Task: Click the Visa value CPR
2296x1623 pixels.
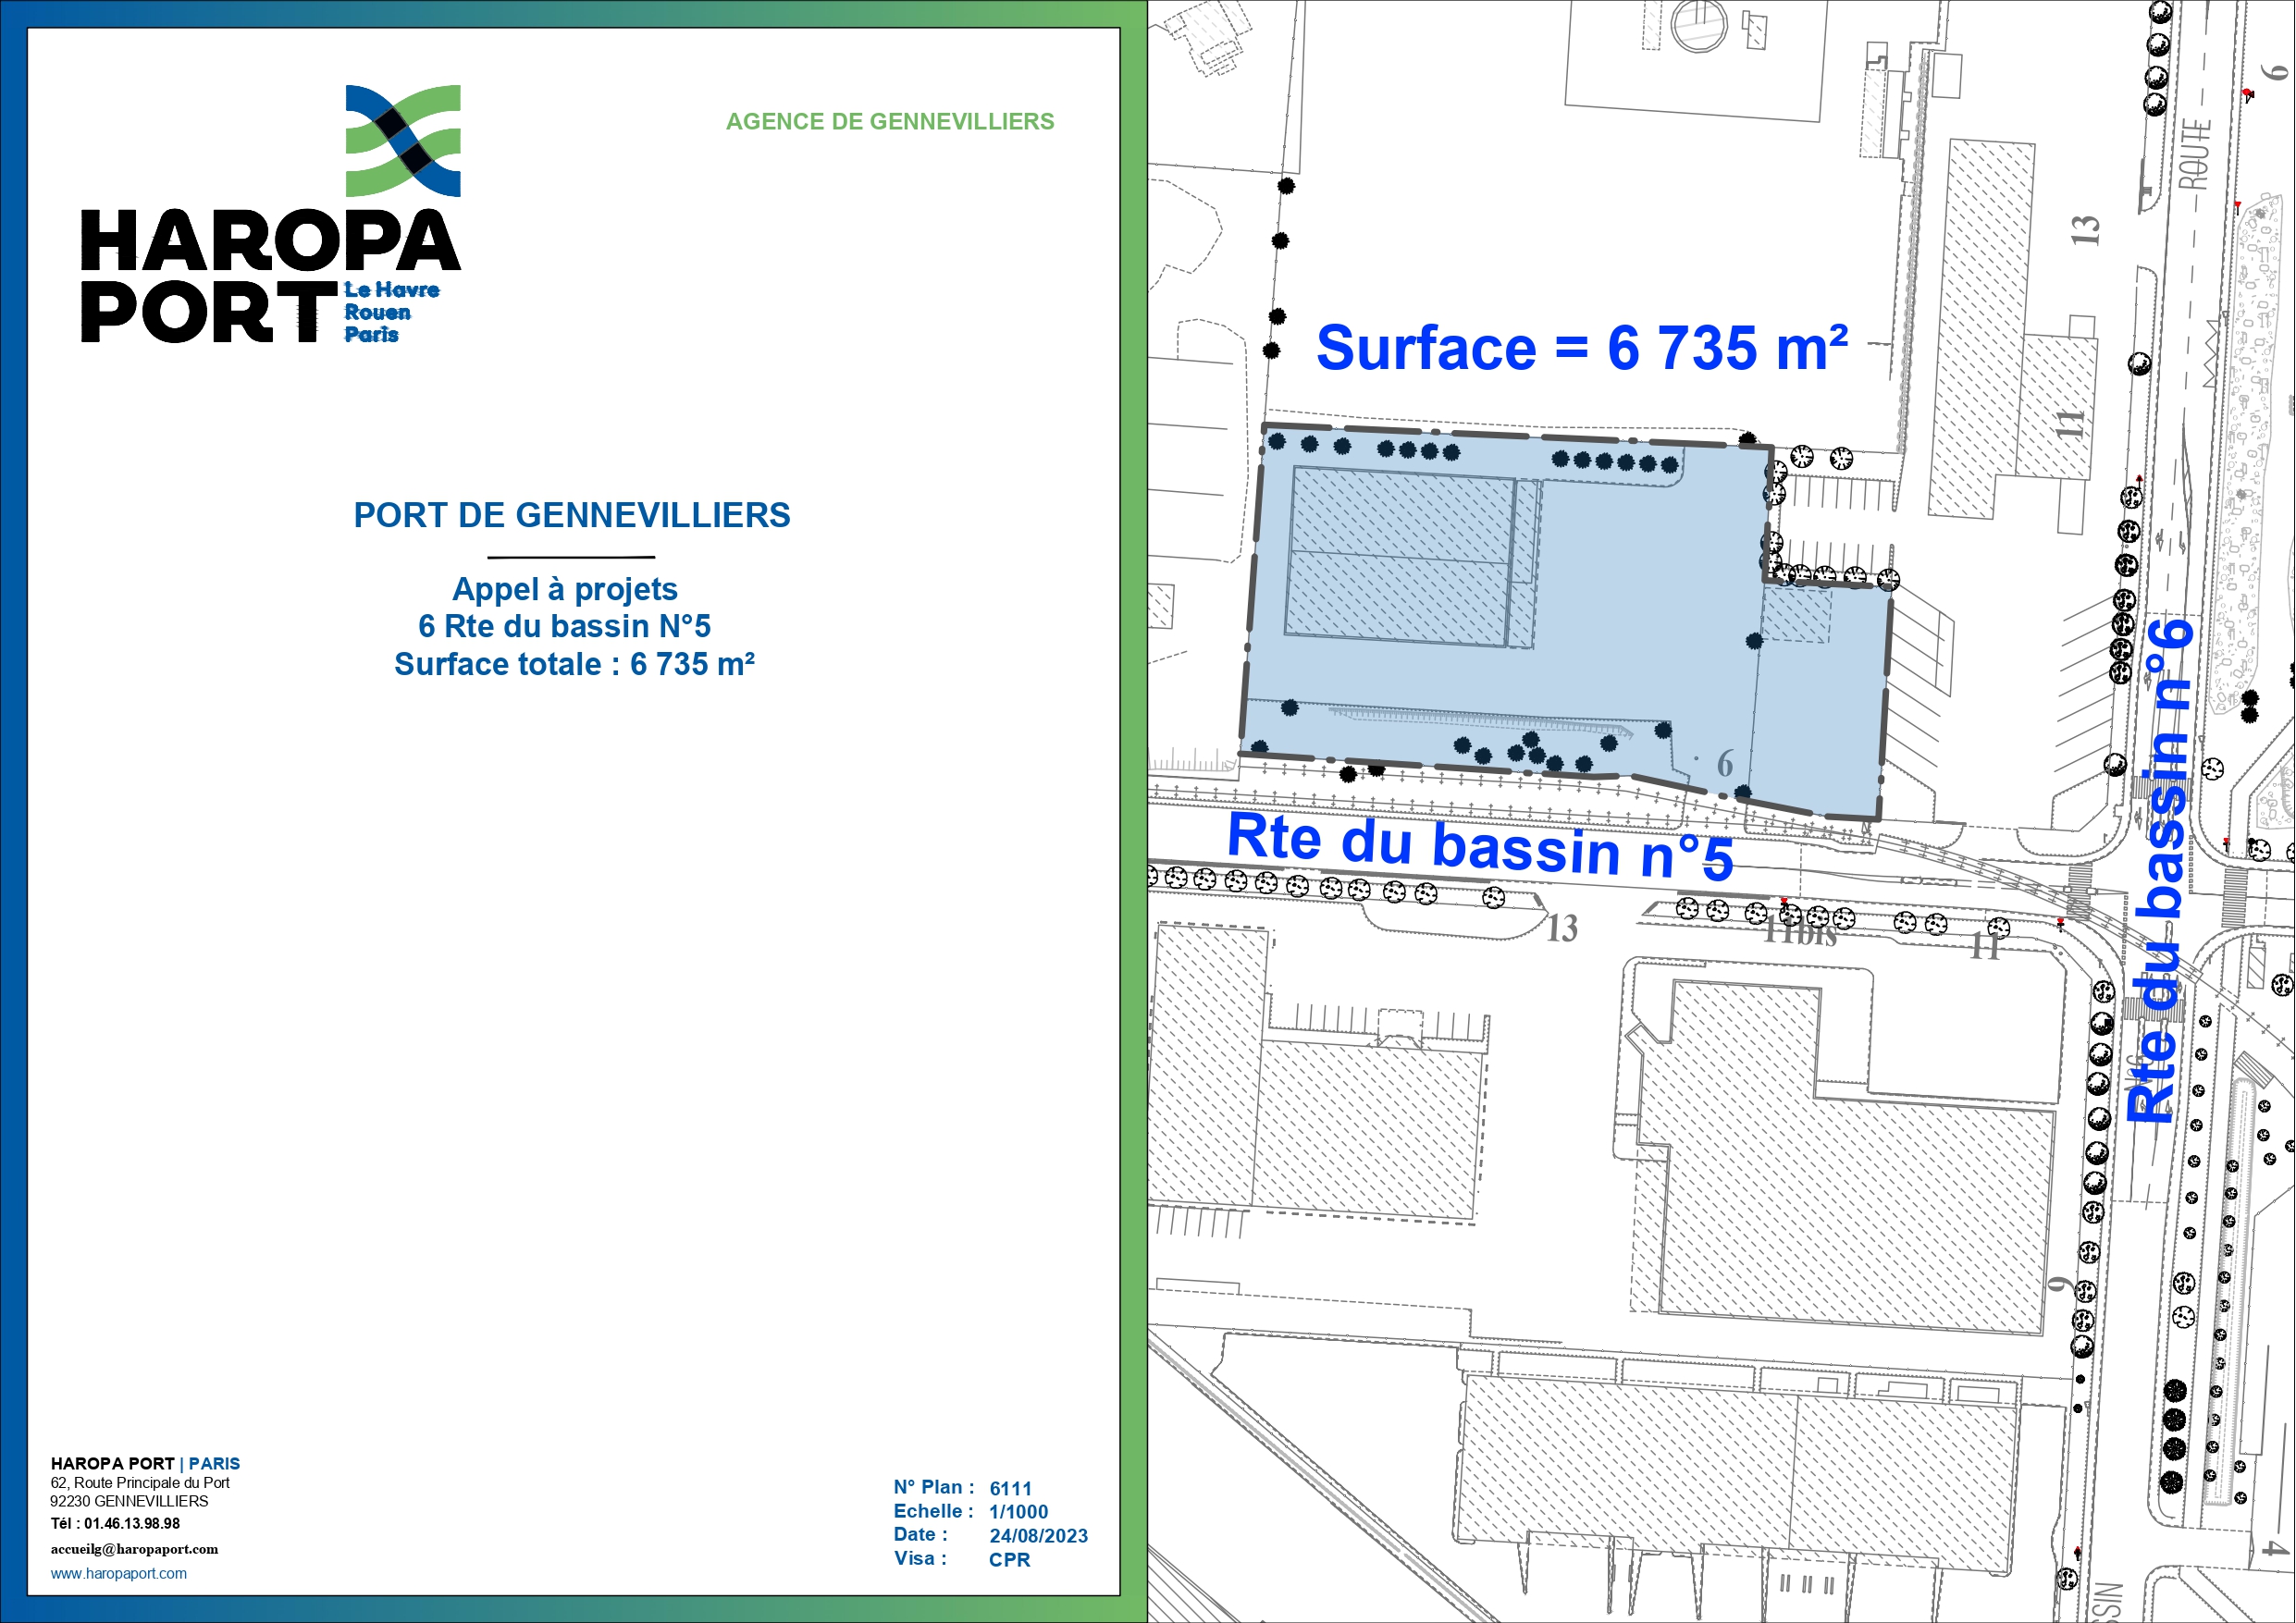Action: pyautogui.click(x=1009, y=1560)
